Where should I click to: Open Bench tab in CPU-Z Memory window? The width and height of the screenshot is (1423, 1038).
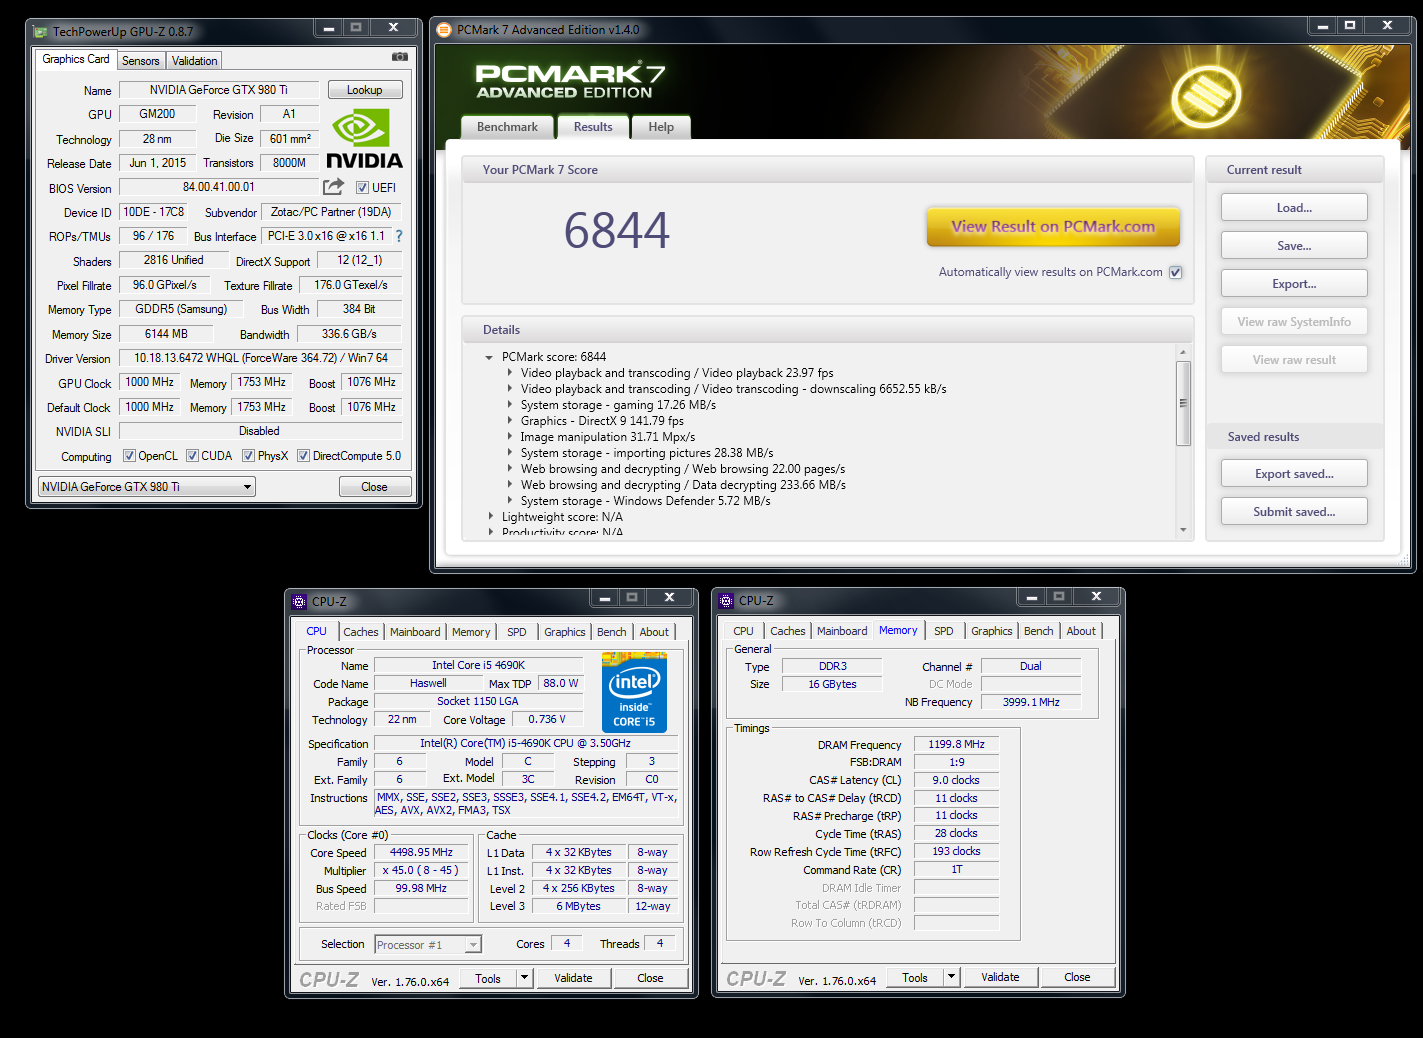click(x=1038, y=631)
